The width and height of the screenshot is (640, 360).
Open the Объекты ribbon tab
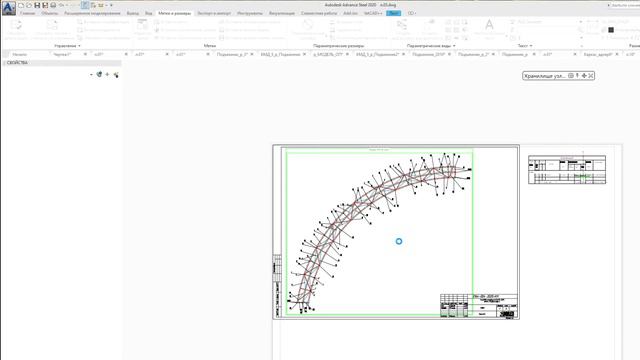[49, 13]
